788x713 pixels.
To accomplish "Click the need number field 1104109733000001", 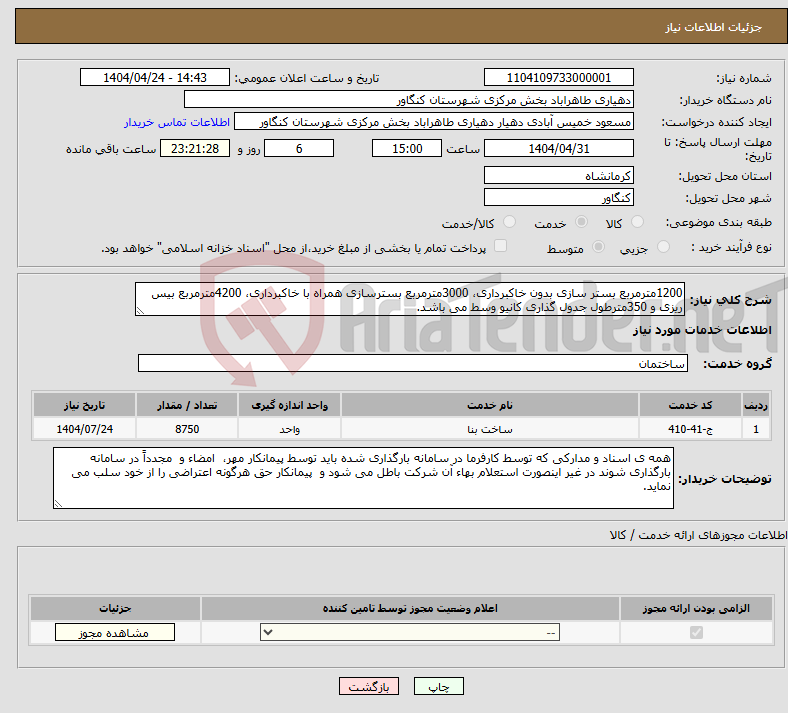I will coord(558,77).
